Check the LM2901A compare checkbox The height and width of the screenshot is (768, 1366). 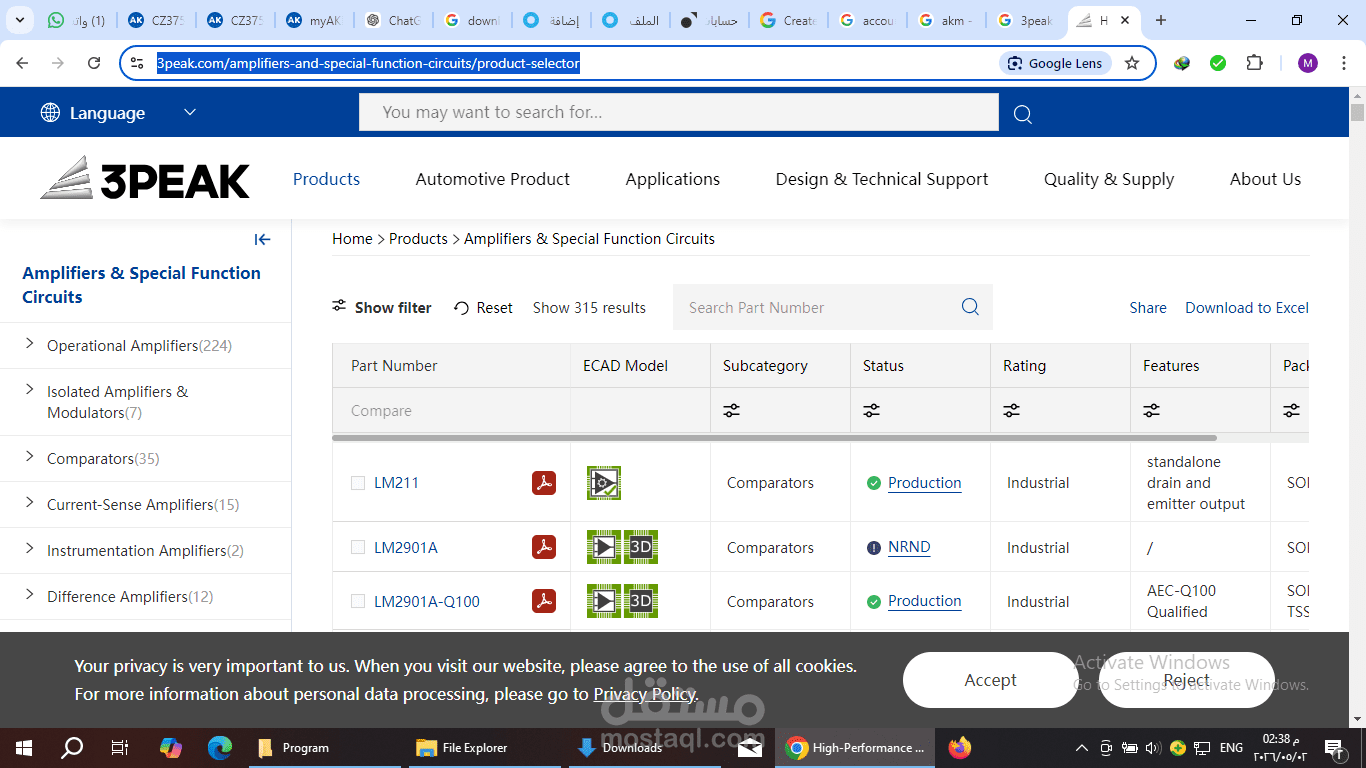[x=358, y=547]
